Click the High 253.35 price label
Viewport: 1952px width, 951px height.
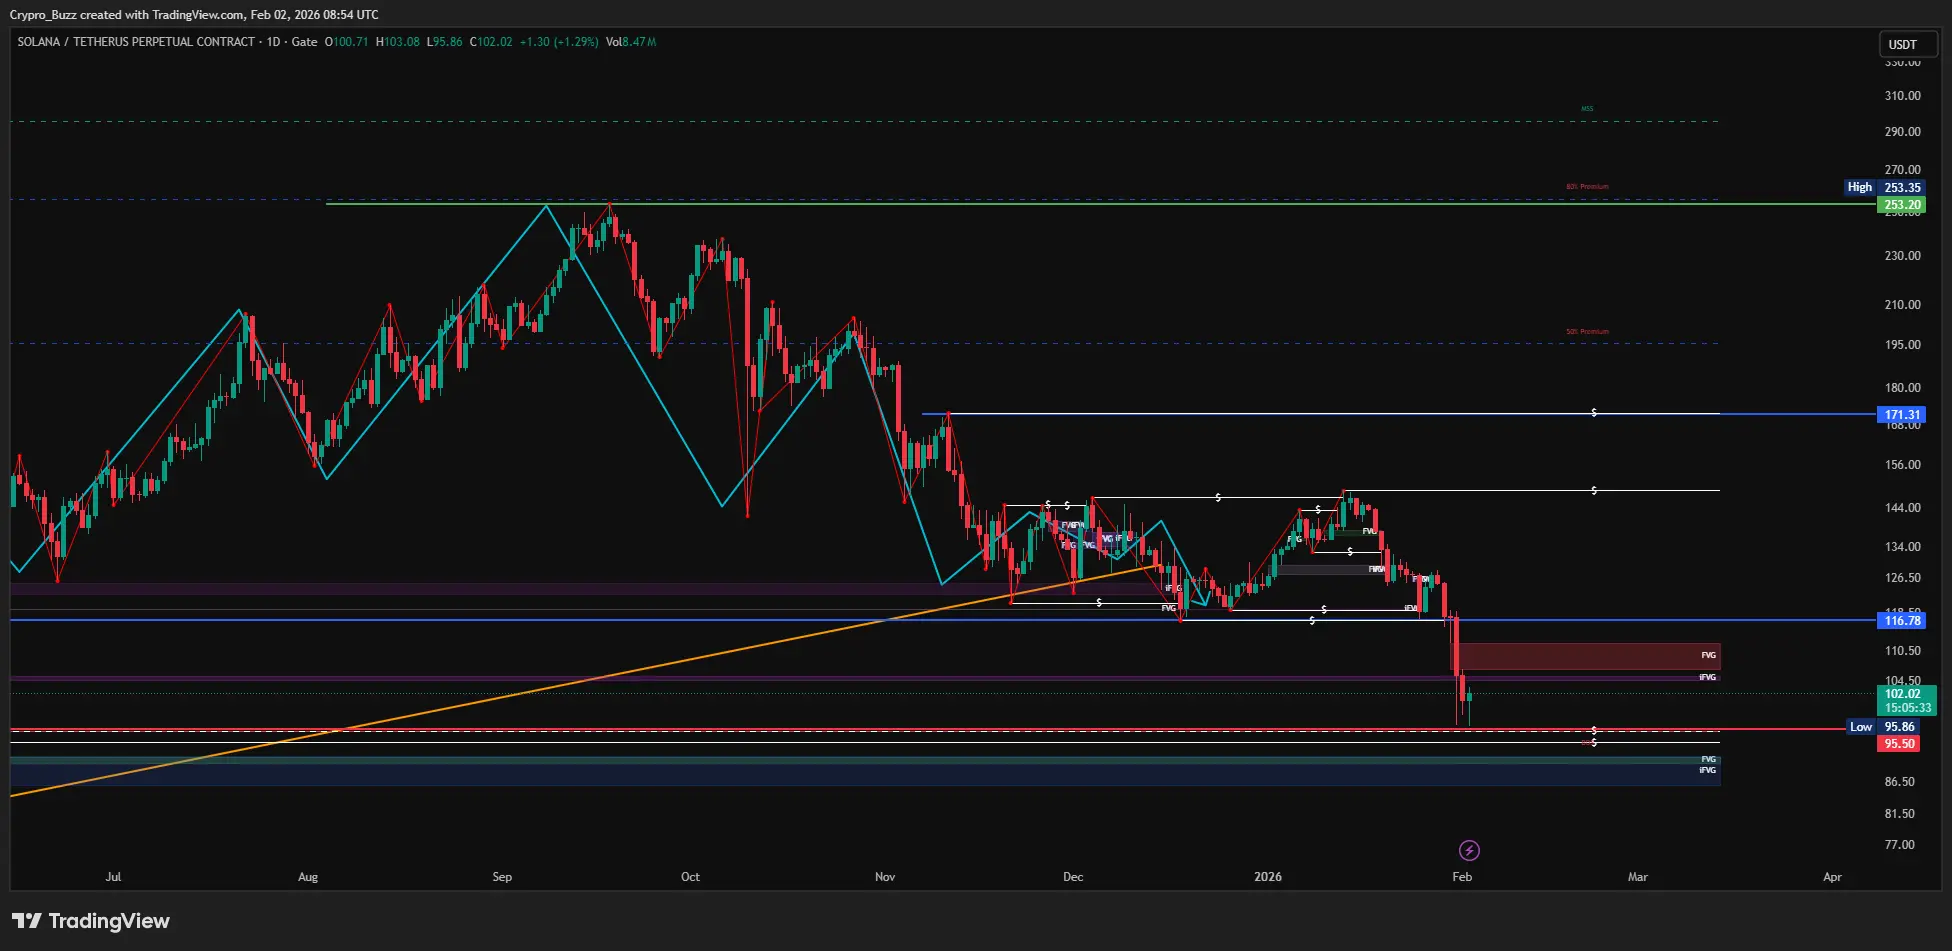point(1884,187)
